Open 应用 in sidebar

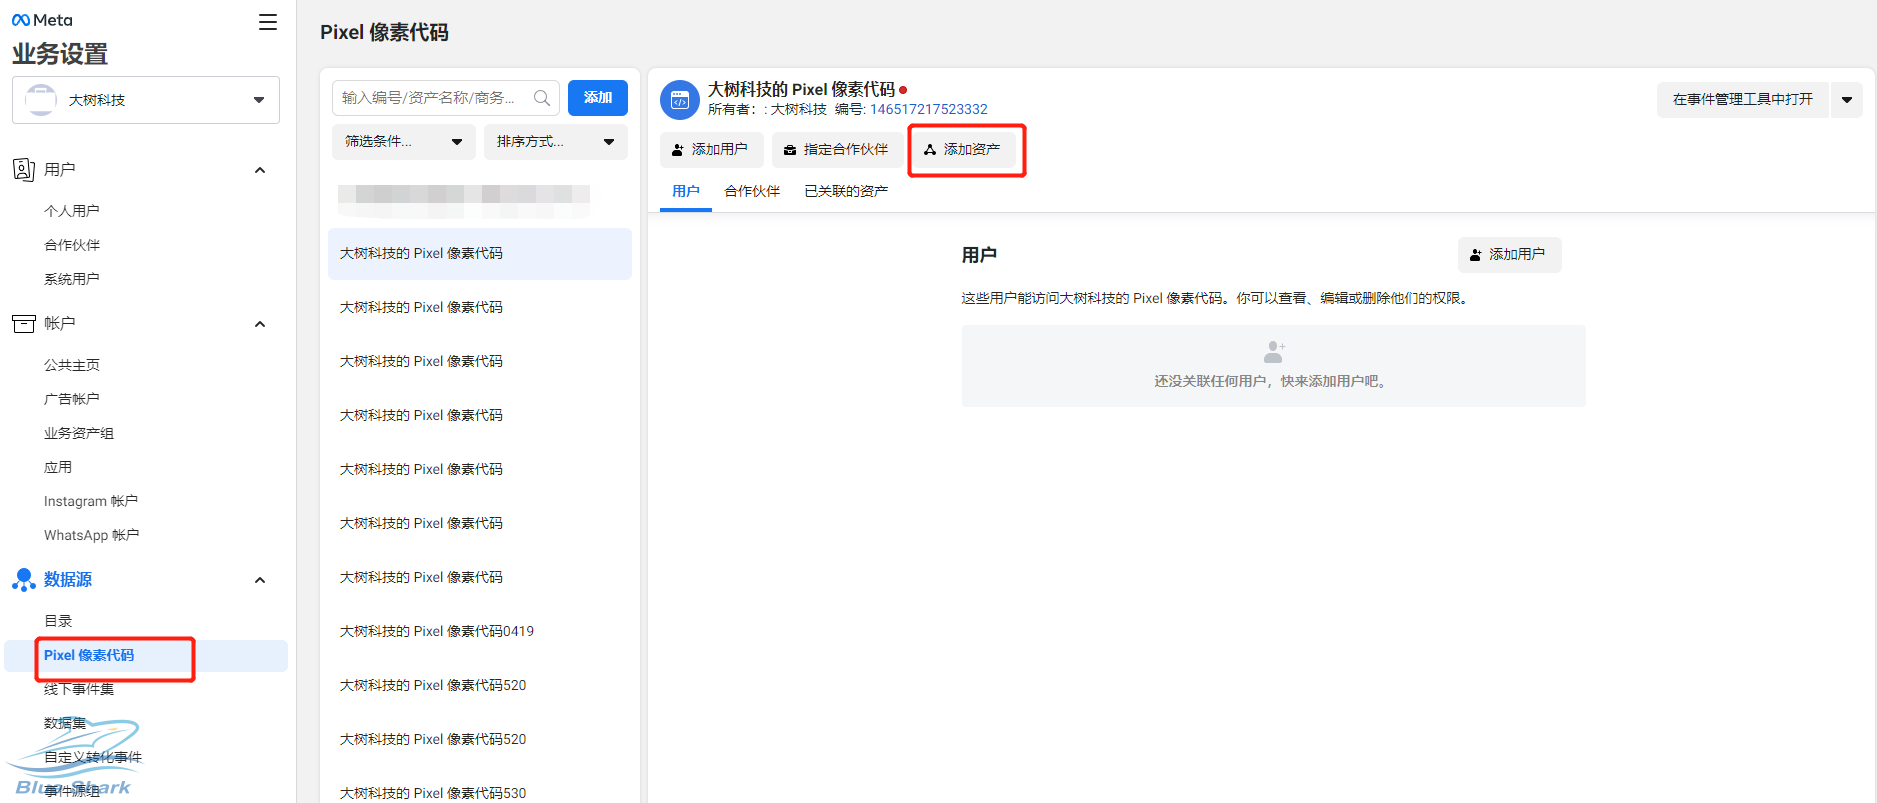[58, 467]
